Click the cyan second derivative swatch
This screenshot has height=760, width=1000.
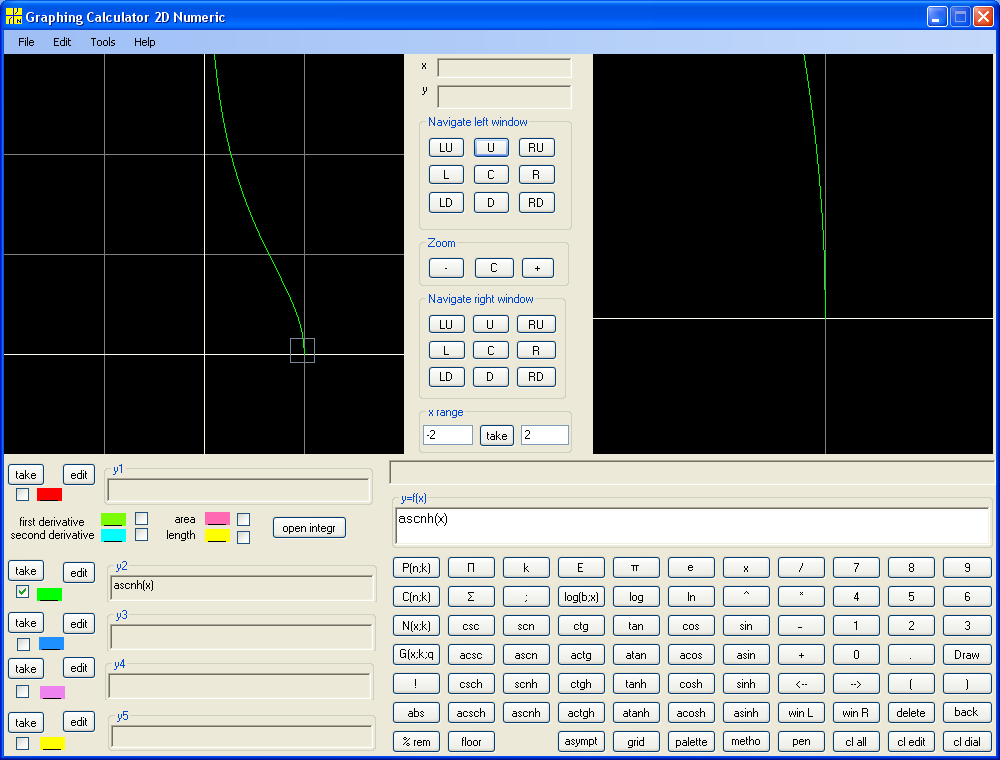click(x=113, y=535)
